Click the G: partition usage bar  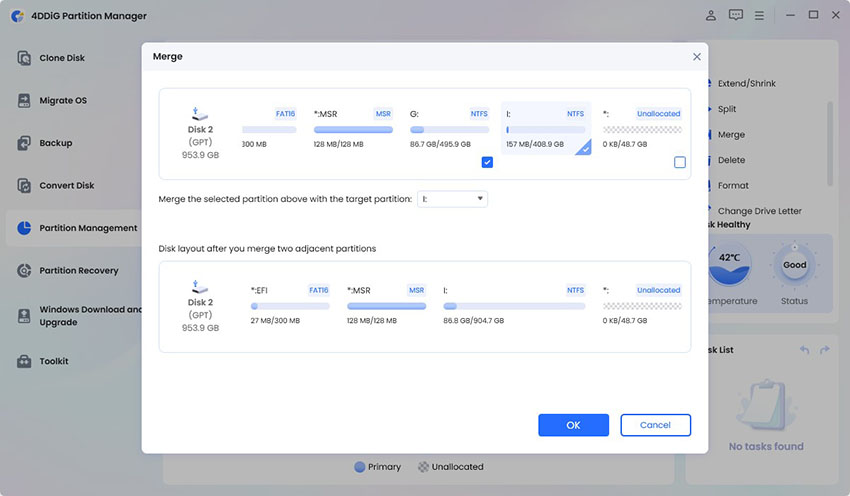[x=449, y=130]
